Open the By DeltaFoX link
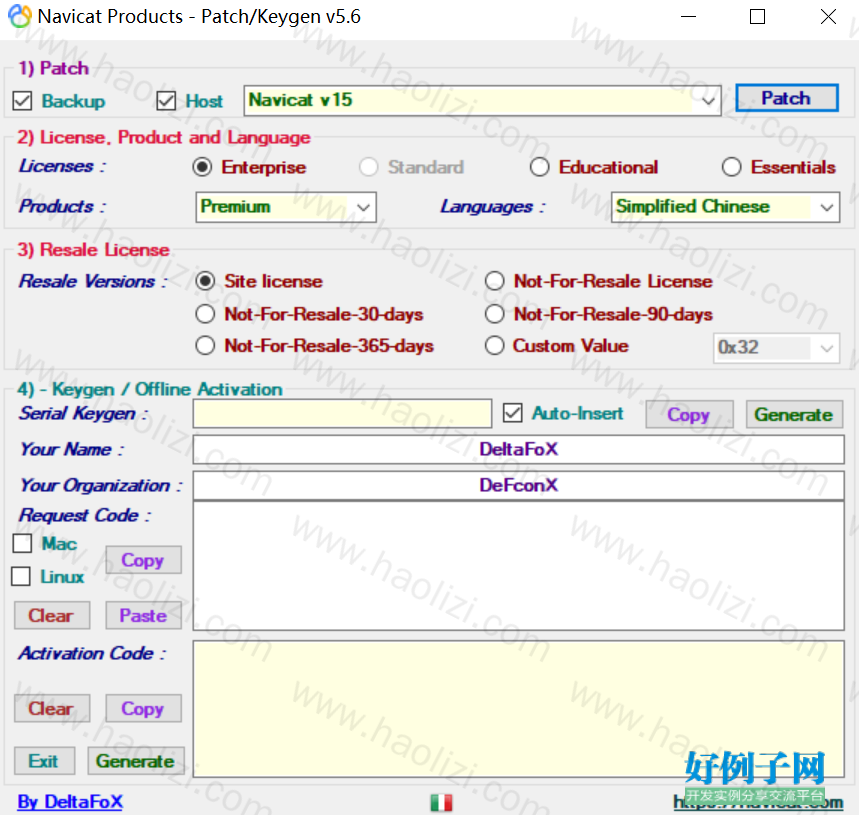Screen dimensions: 859x815 (70, 802)
